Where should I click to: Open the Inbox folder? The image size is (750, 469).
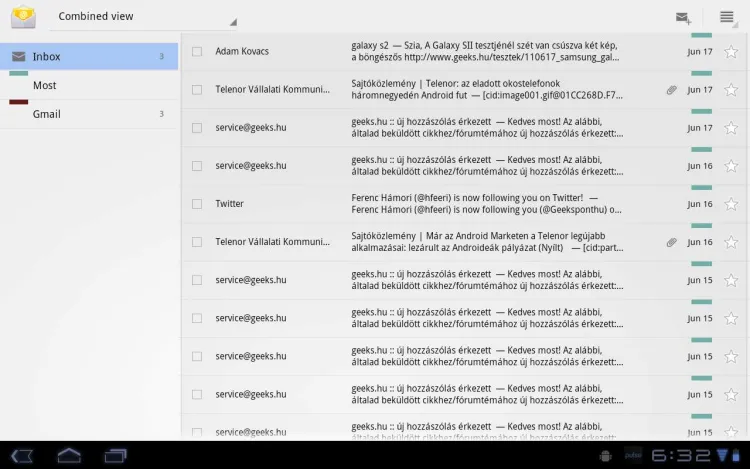click(x=90, y=57)
